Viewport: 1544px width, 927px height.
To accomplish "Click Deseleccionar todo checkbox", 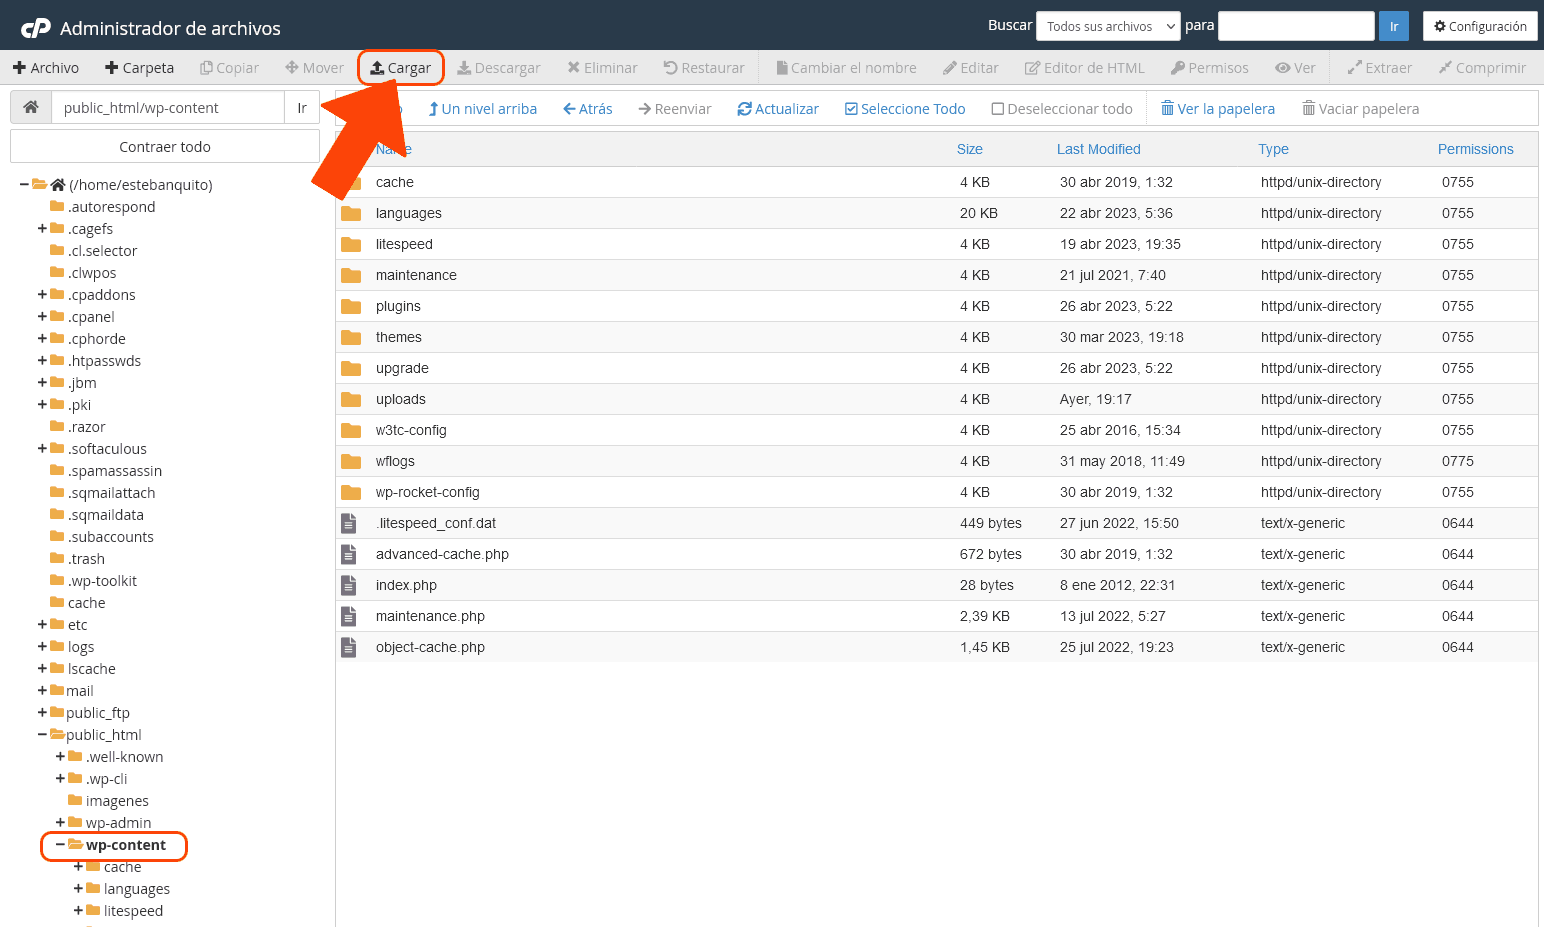I will point(1061,109).
